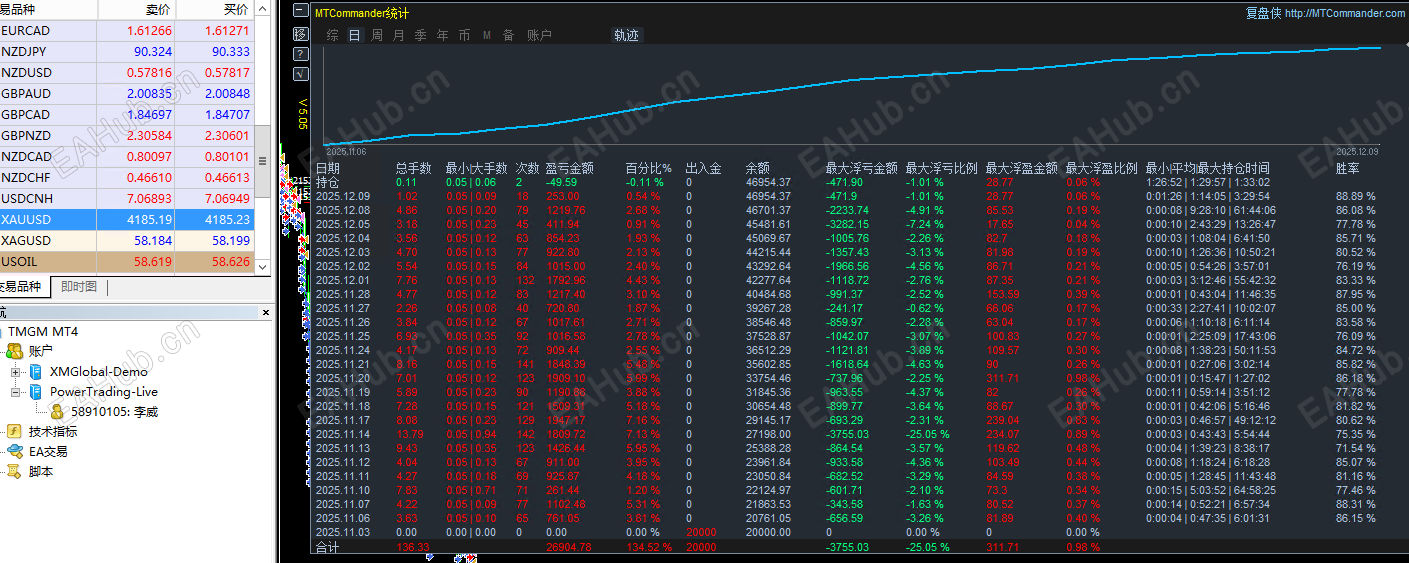Open help via the question mark icon
Screen dimensions: 1409x563
click(x=301, y=54)
